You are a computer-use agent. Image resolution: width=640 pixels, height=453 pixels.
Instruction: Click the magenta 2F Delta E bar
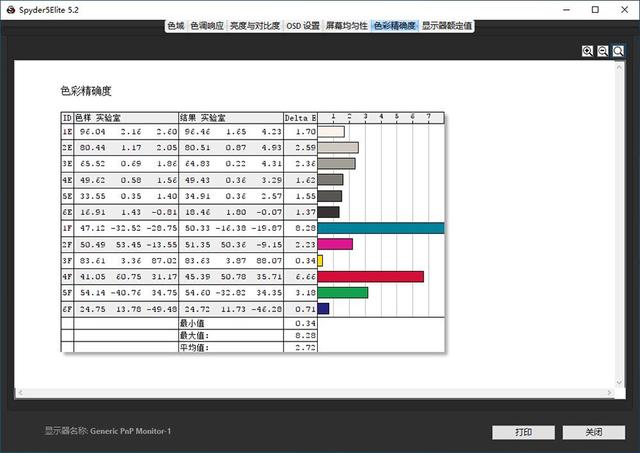tap(334, 244)
